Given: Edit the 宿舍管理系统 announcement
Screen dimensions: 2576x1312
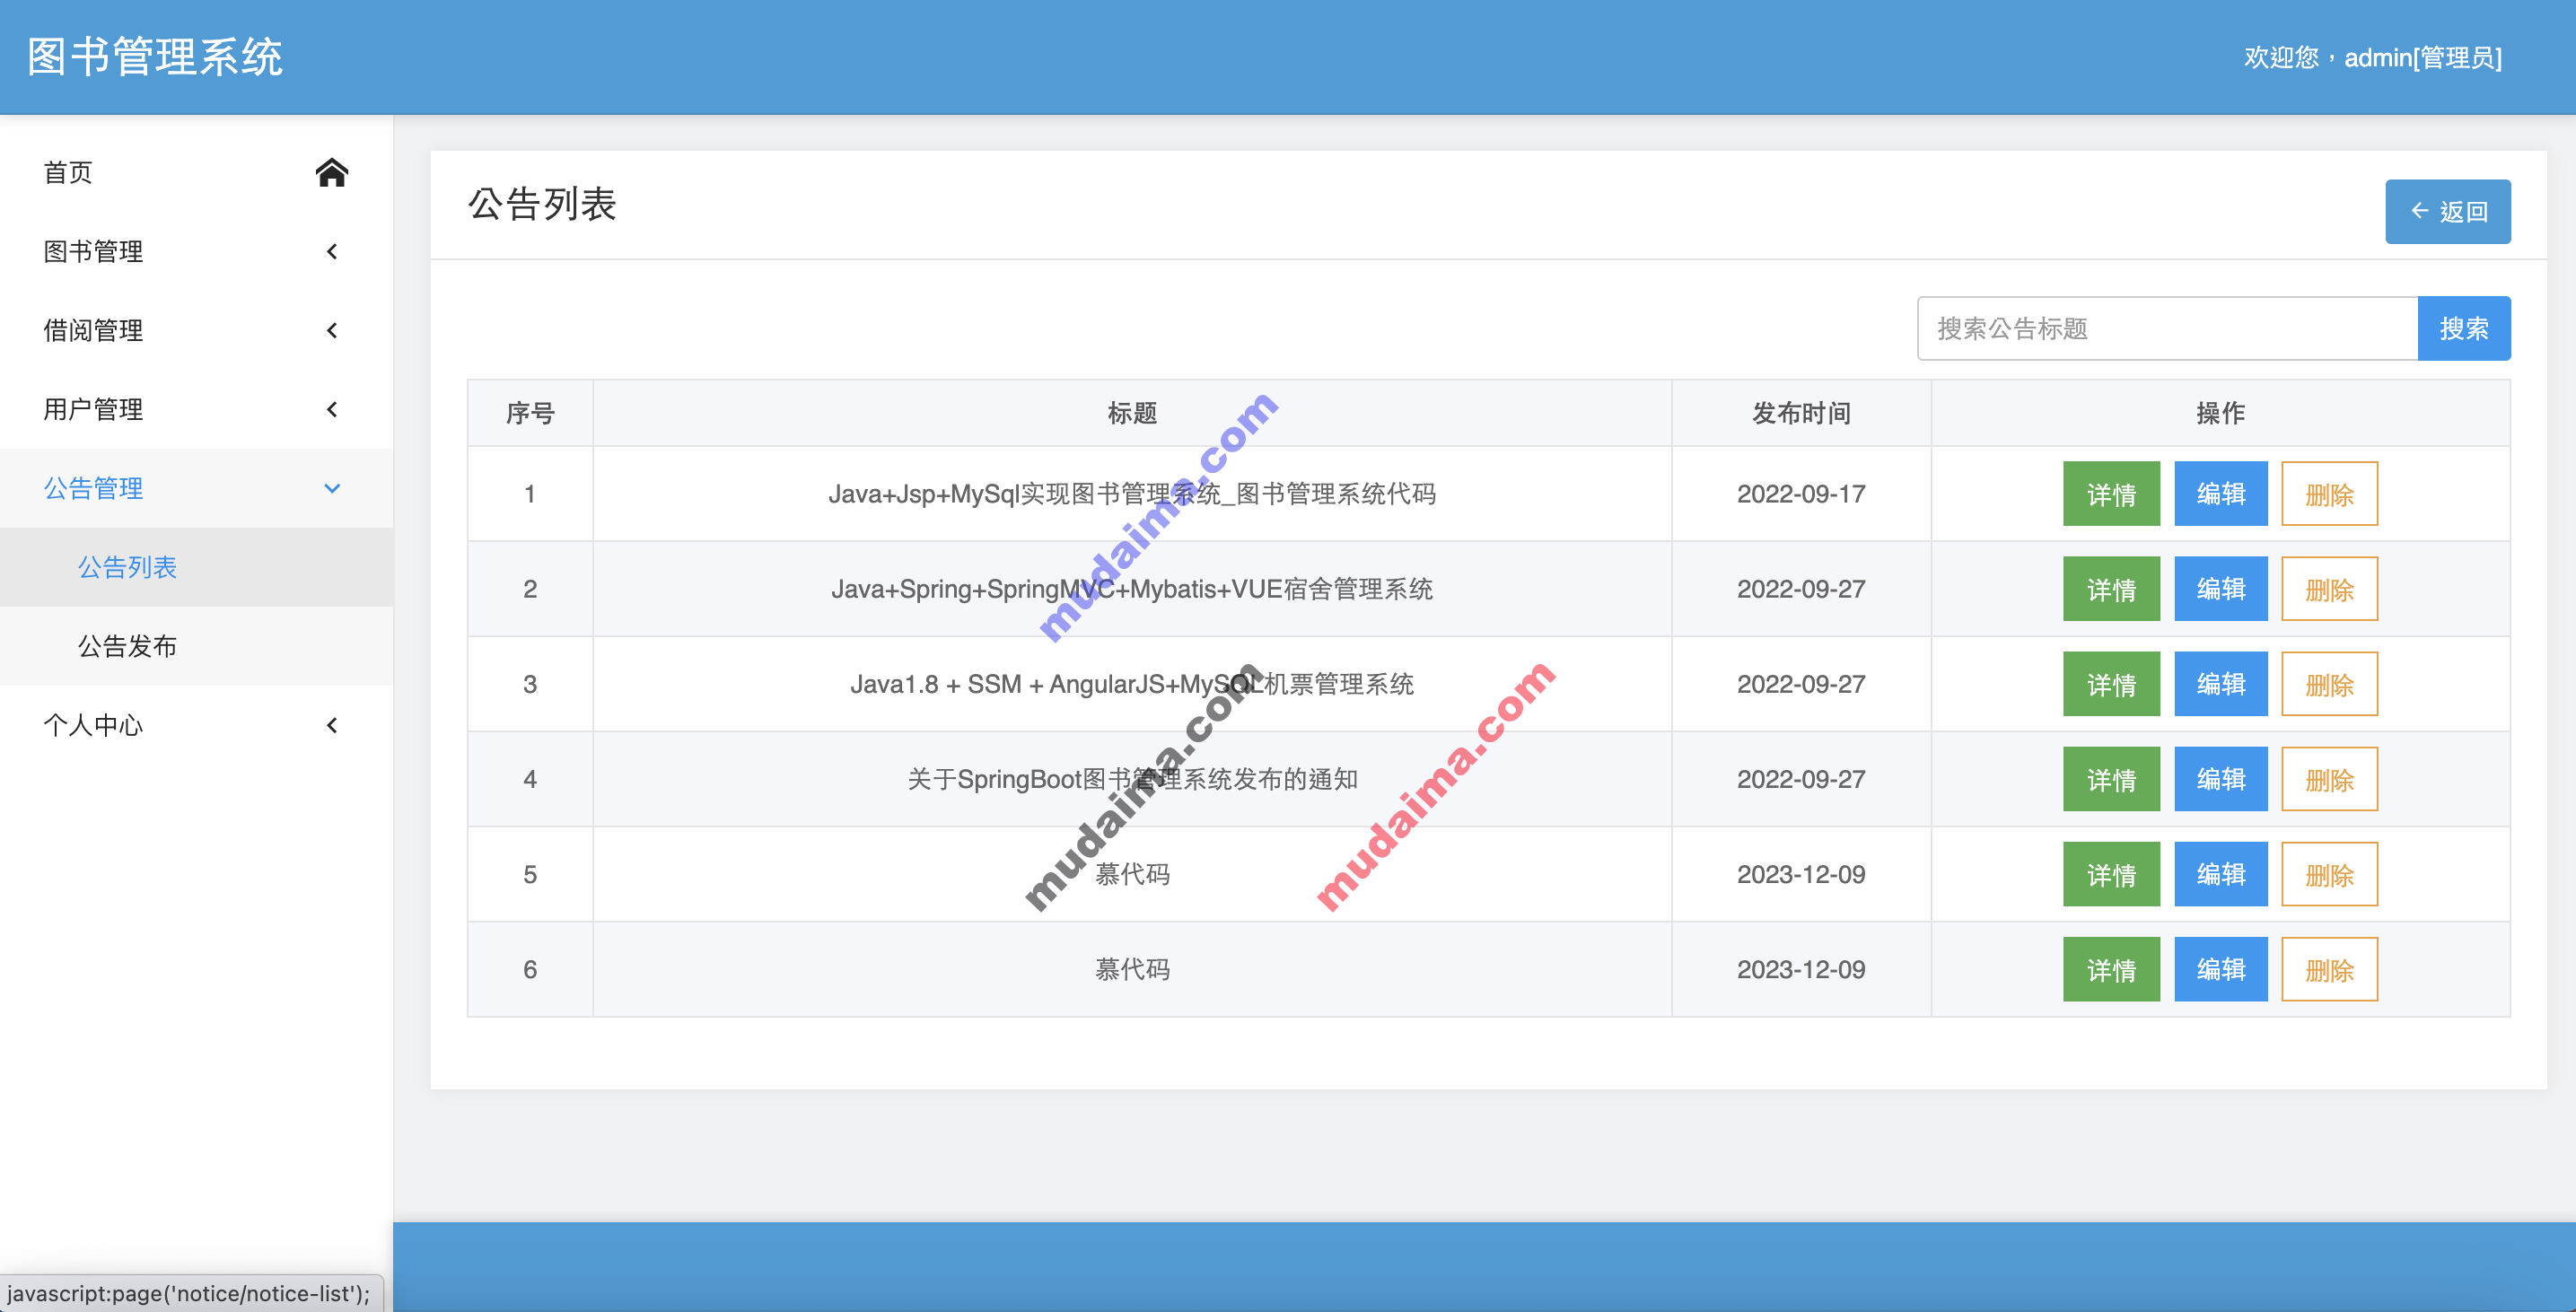Looking at the screenshot, I should pos(2221,589).
